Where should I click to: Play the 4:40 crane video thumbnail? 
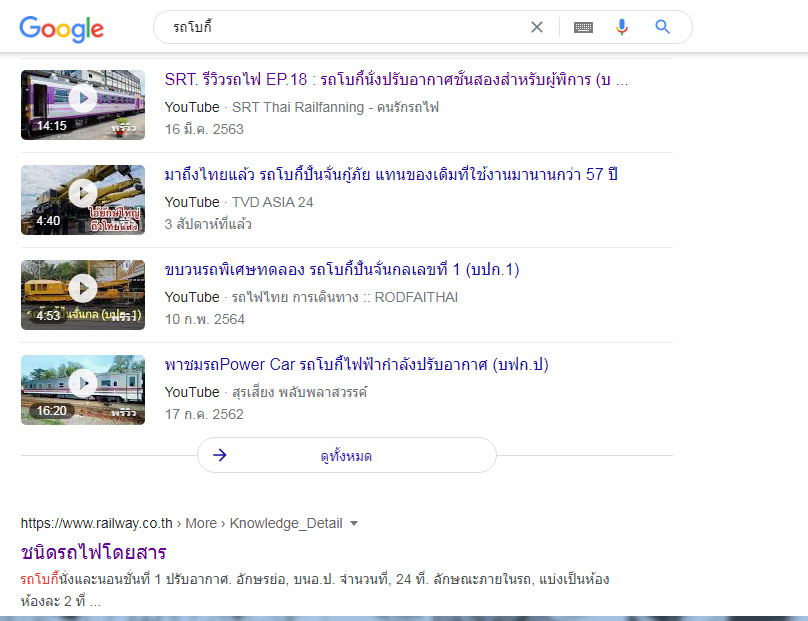pyautogui.click(x=83, y=200)
